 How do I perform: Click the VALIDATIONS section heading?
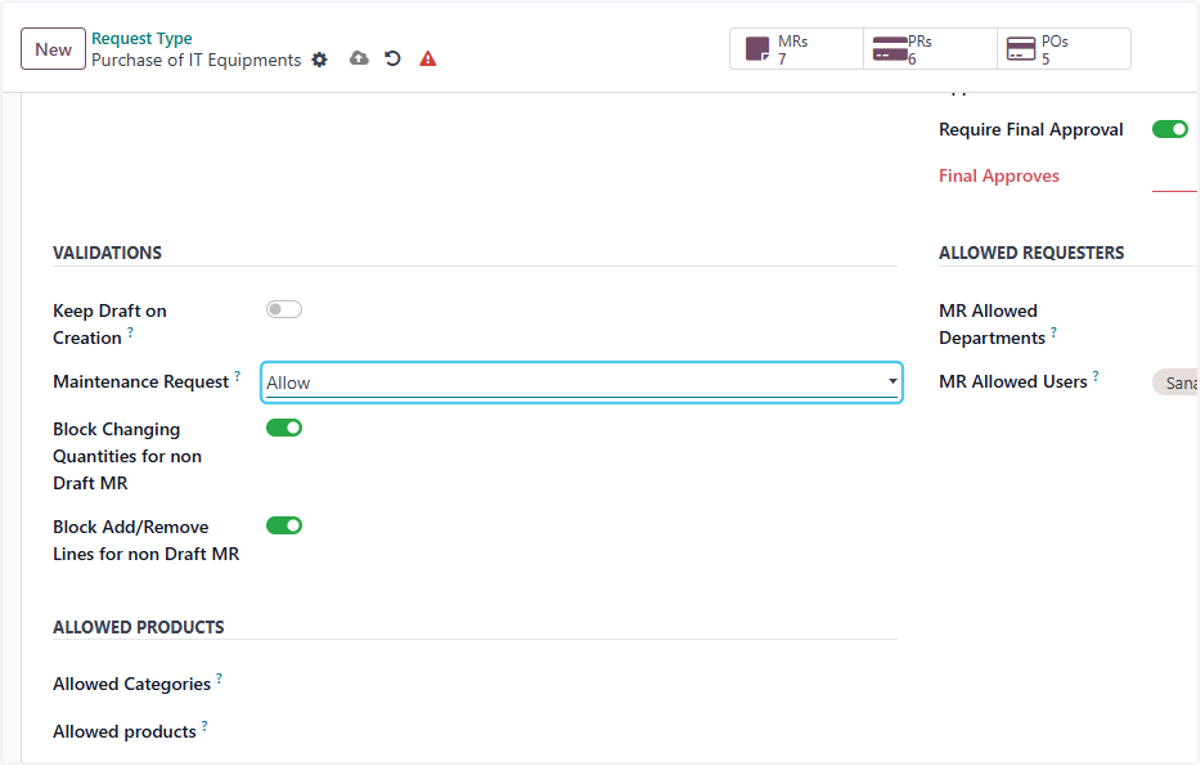click(107, 253)
